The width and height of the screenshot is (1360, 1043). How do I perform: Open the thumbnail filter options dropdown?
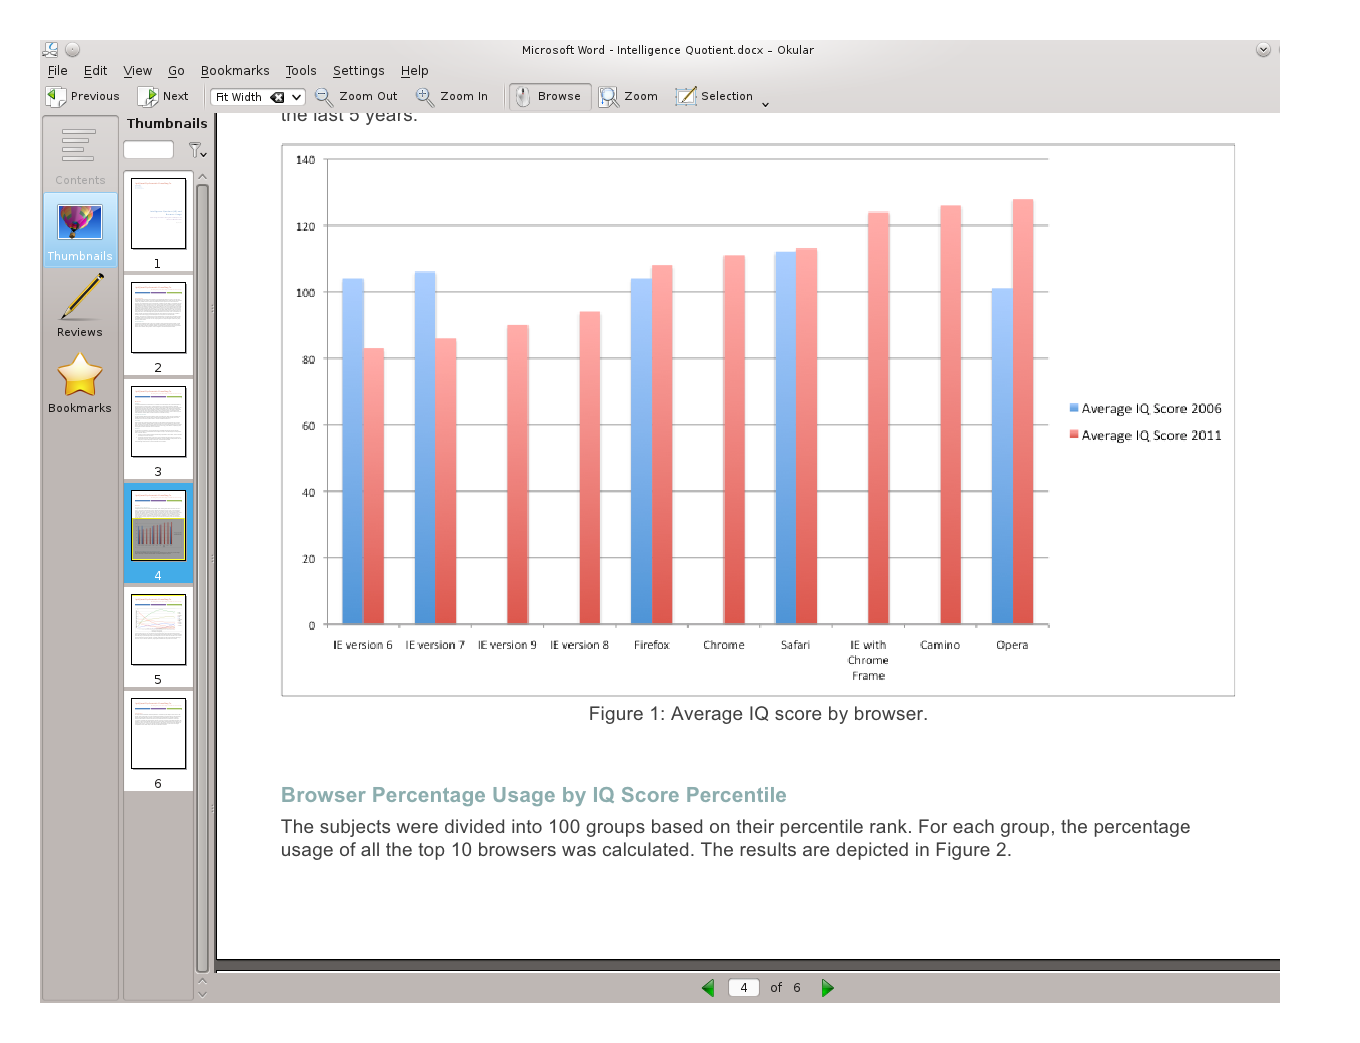click(x=198, y=150)
